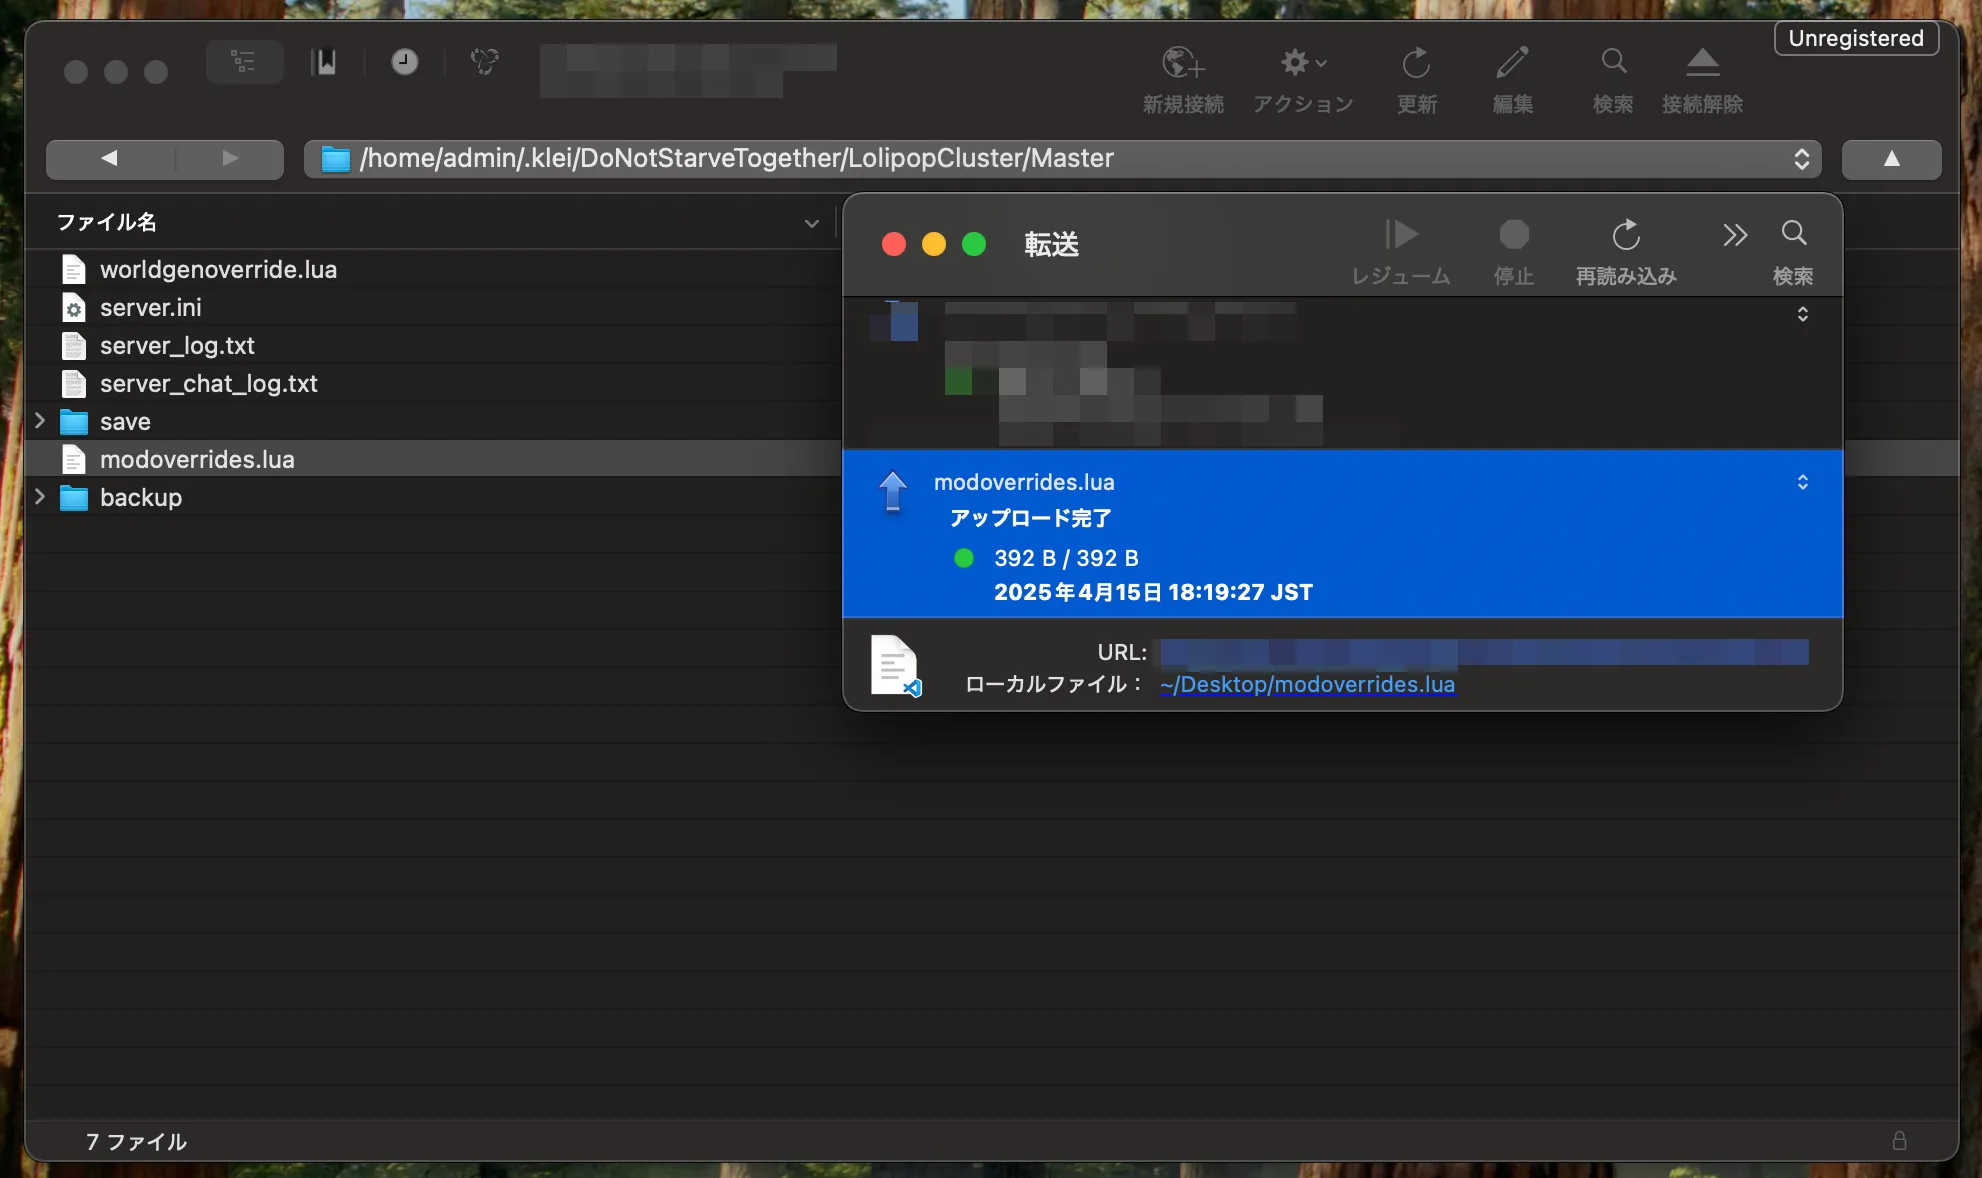Open the History clock icon
The image size is (1982, 1178).
tap(404, 62)
